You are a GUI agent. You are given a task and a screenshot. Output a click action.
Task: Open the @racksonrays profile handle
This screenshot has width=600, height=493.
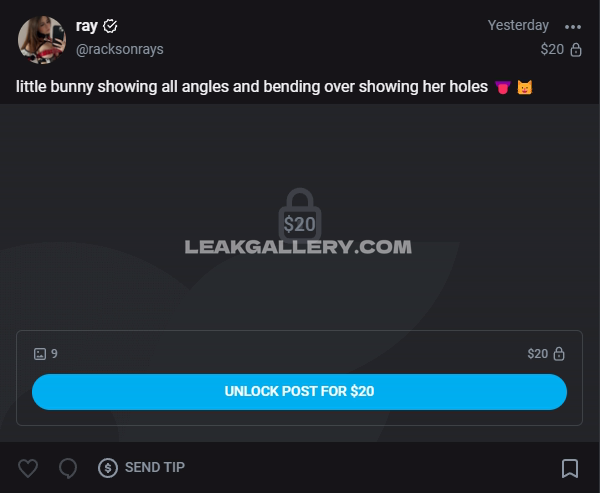coord(119,49)
